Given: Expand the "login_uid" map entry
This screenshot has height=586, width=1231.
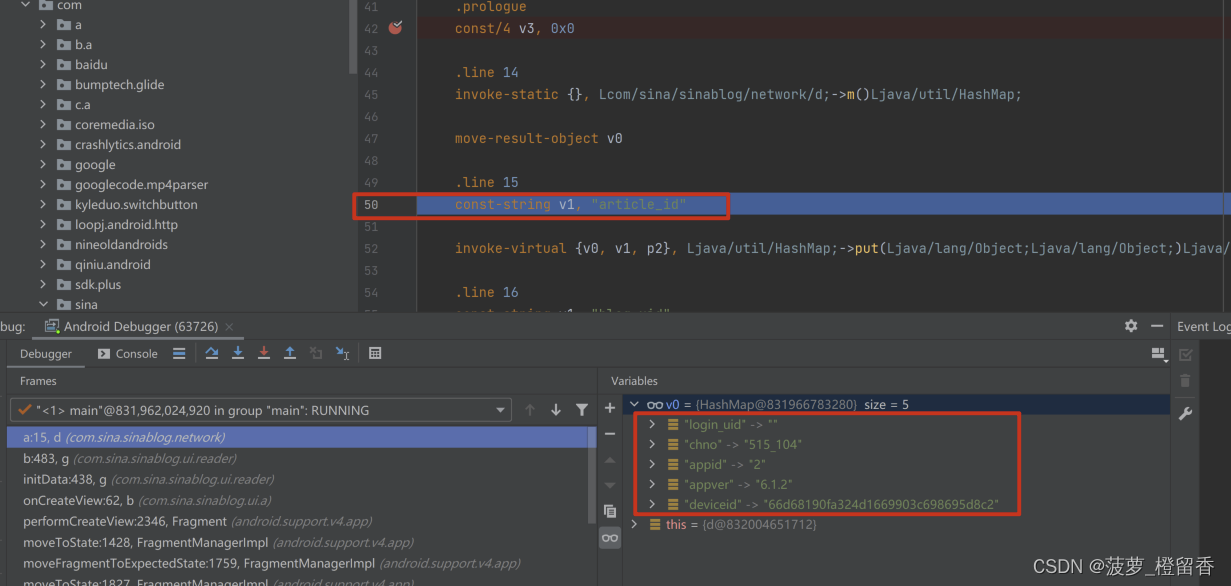Looking at the screenshot, I should tap(652, 424).
